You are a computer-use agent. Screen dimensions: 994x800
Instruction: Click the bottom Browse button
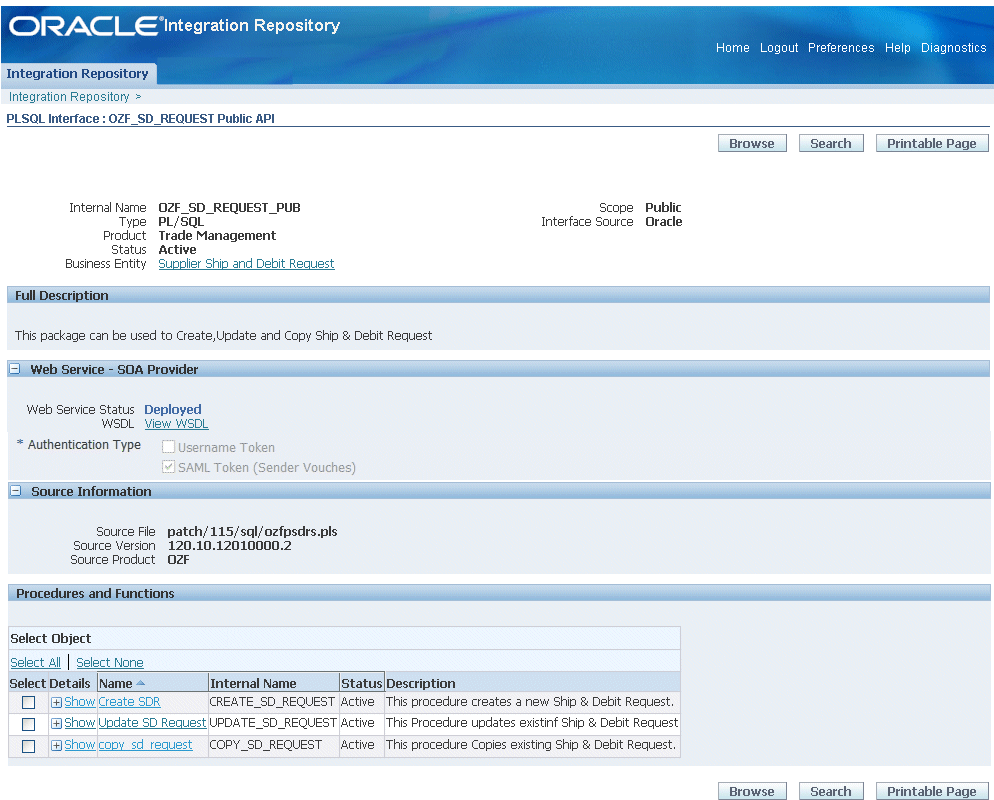point(752,791)
